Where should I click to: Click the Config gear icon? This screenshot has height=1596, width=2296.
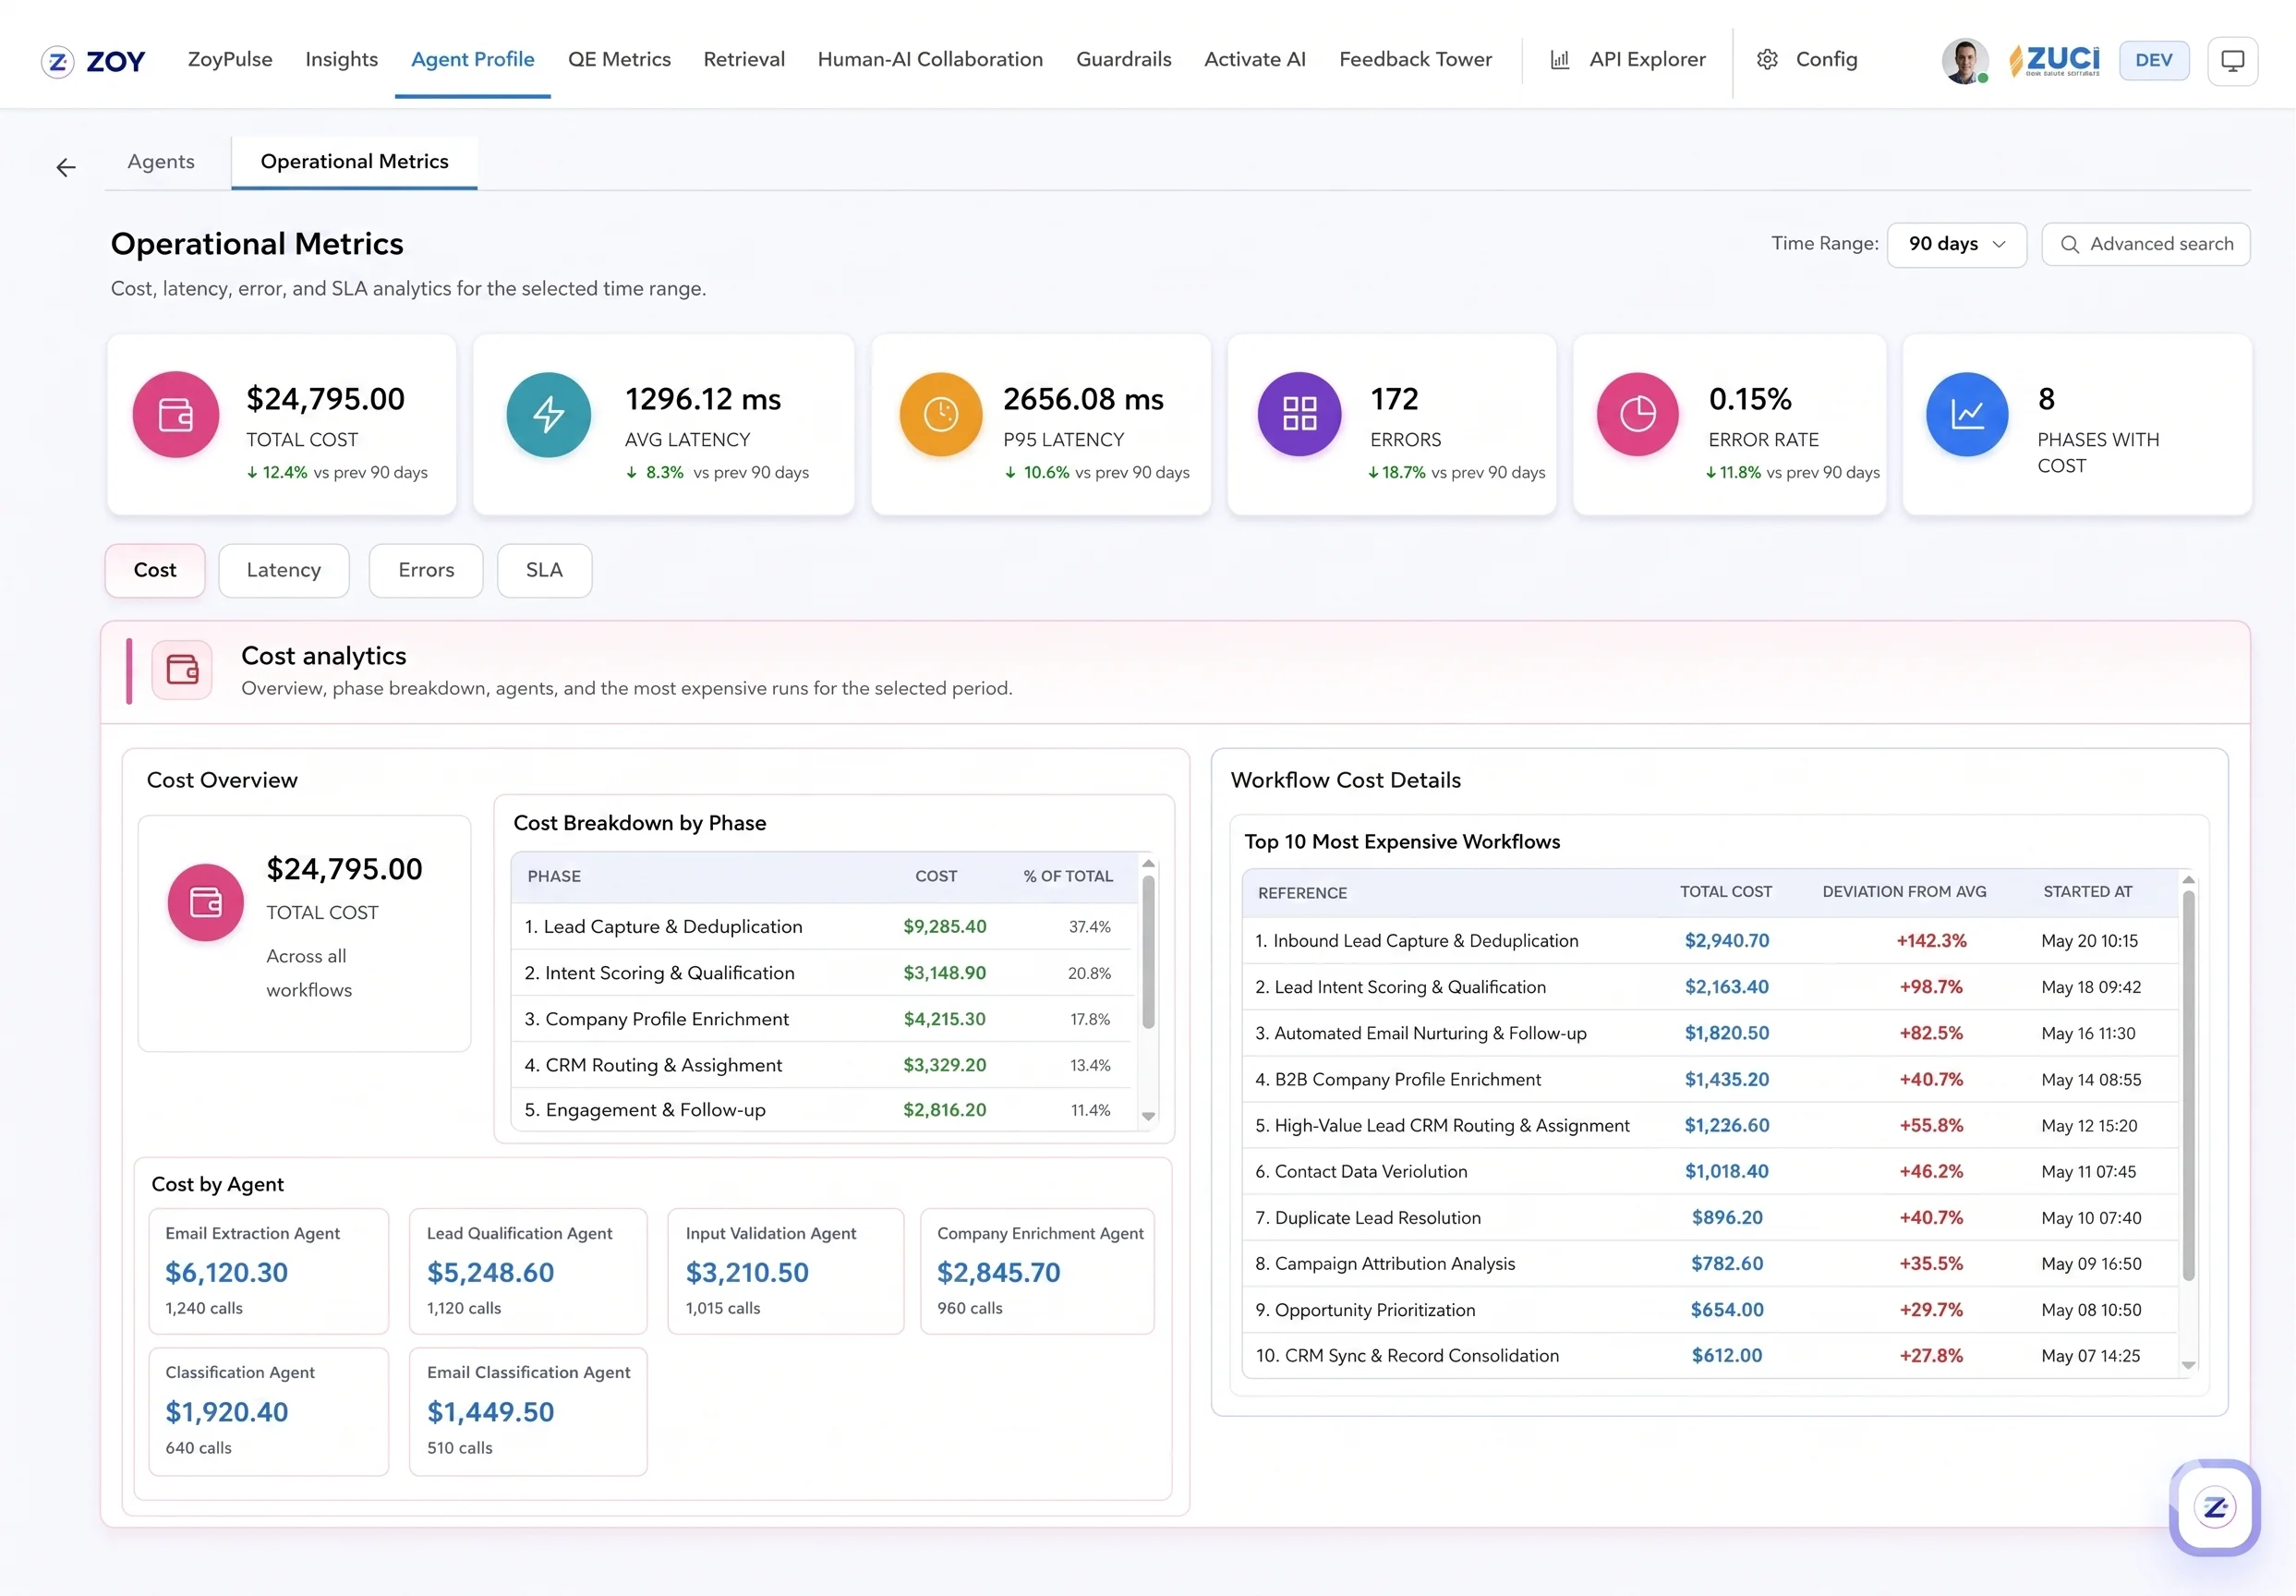1767,60
